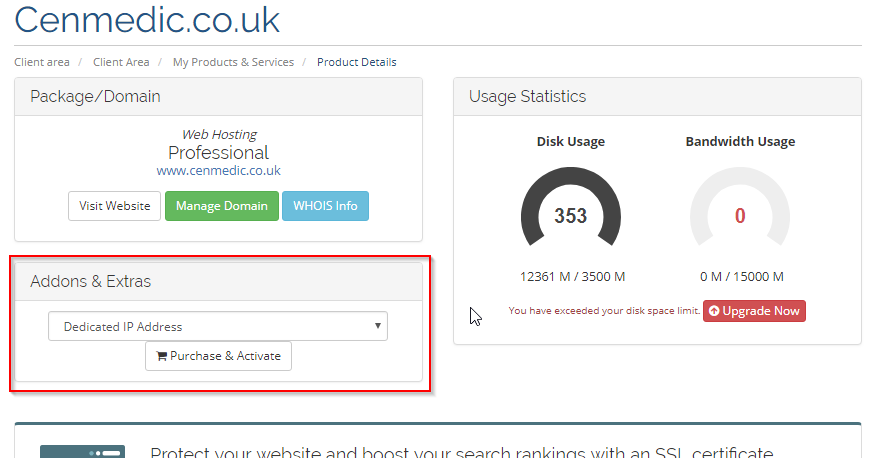Click the arrow icon on Upgrade Now
Viewport: 880px width, 458px height.
[714, 311]
